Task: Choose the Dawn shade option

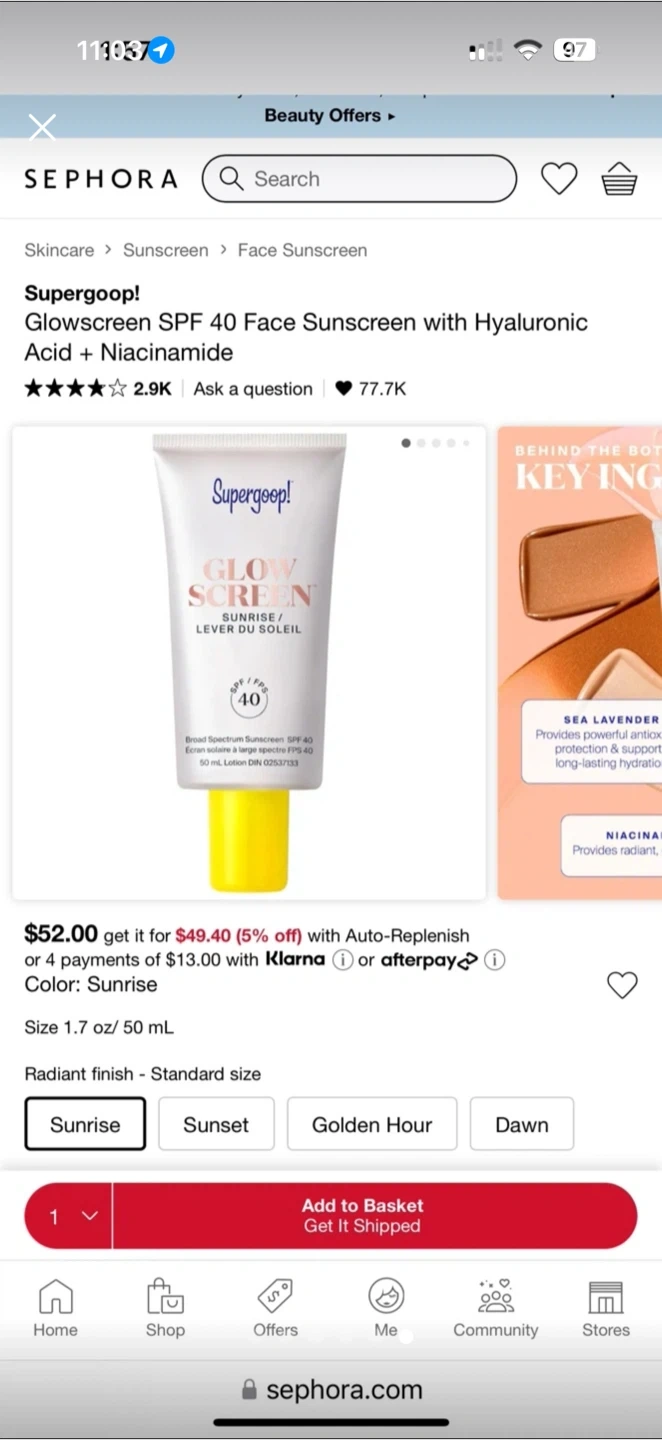Action: coord(522,1124)
